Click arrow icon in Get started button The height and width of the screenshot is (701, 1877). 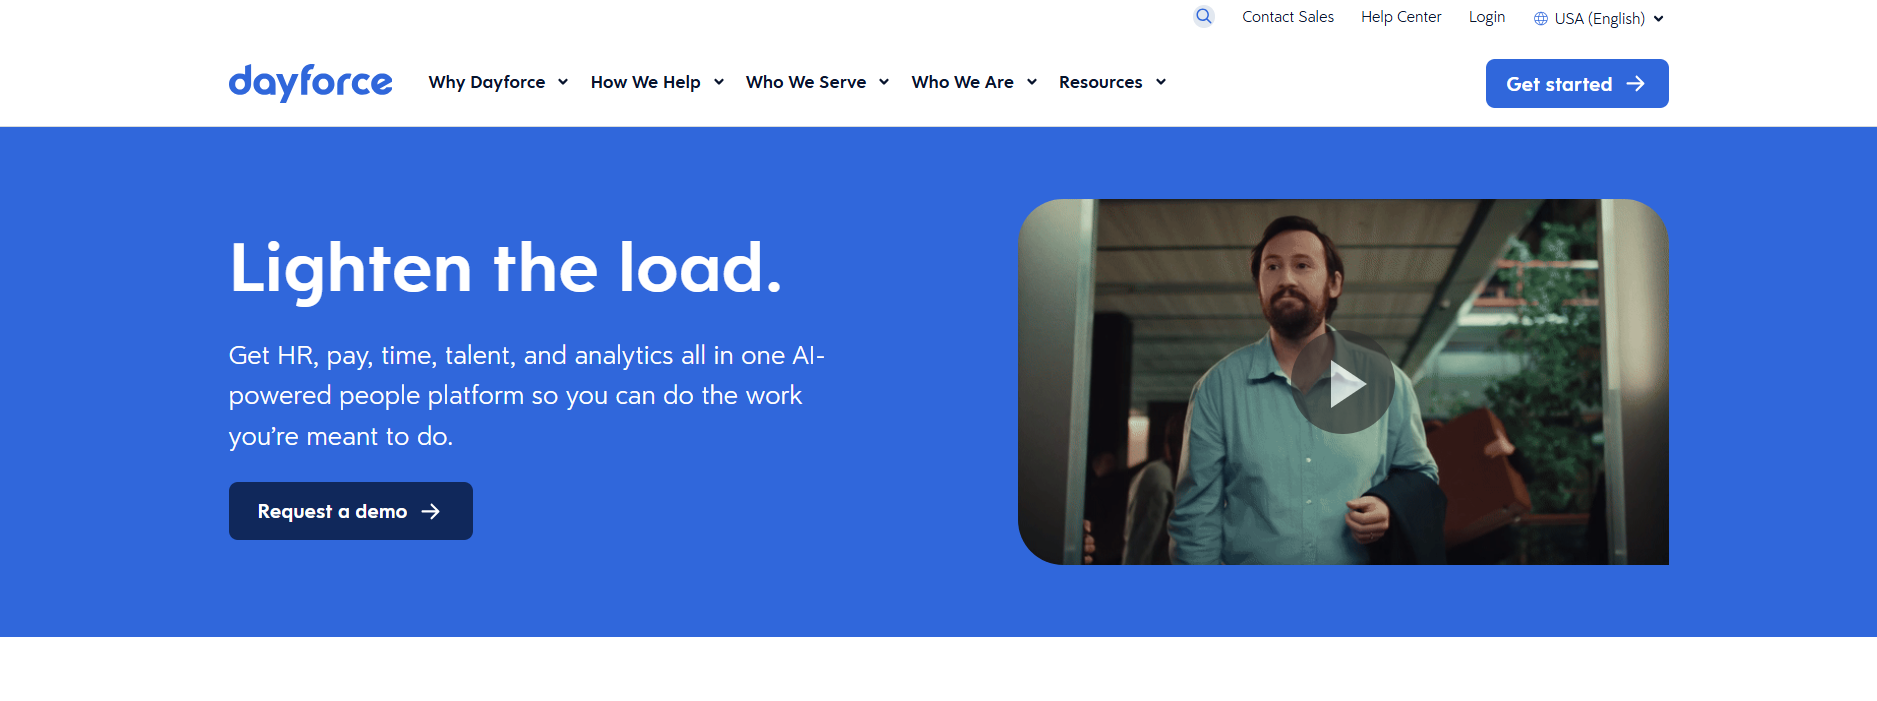[1636, 84]
